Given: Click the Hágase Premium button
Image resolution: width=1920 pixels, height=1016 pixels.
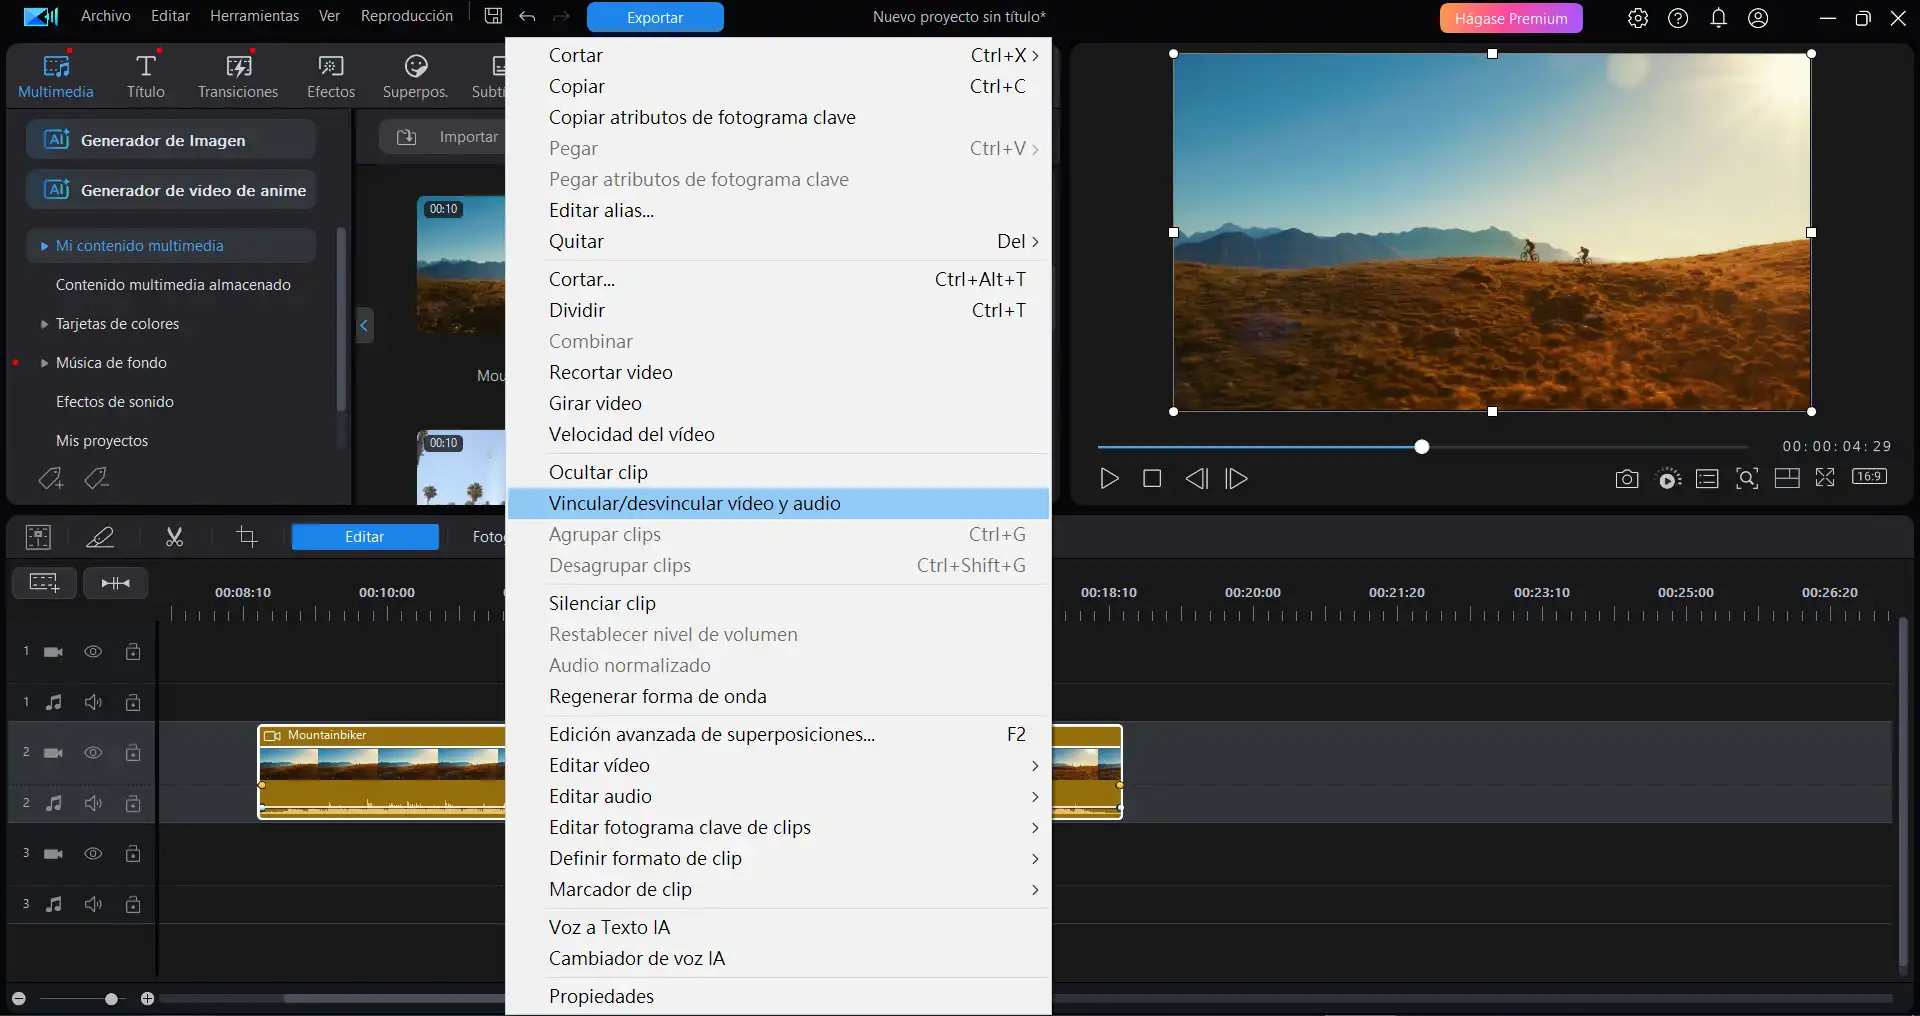Looking at the screenshot, I should coord(1510,18).
